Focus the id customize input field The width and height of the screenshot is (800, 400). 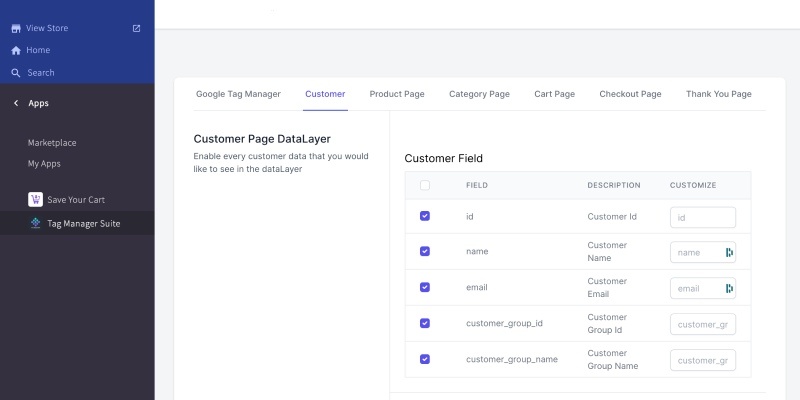tap(703, 217)
